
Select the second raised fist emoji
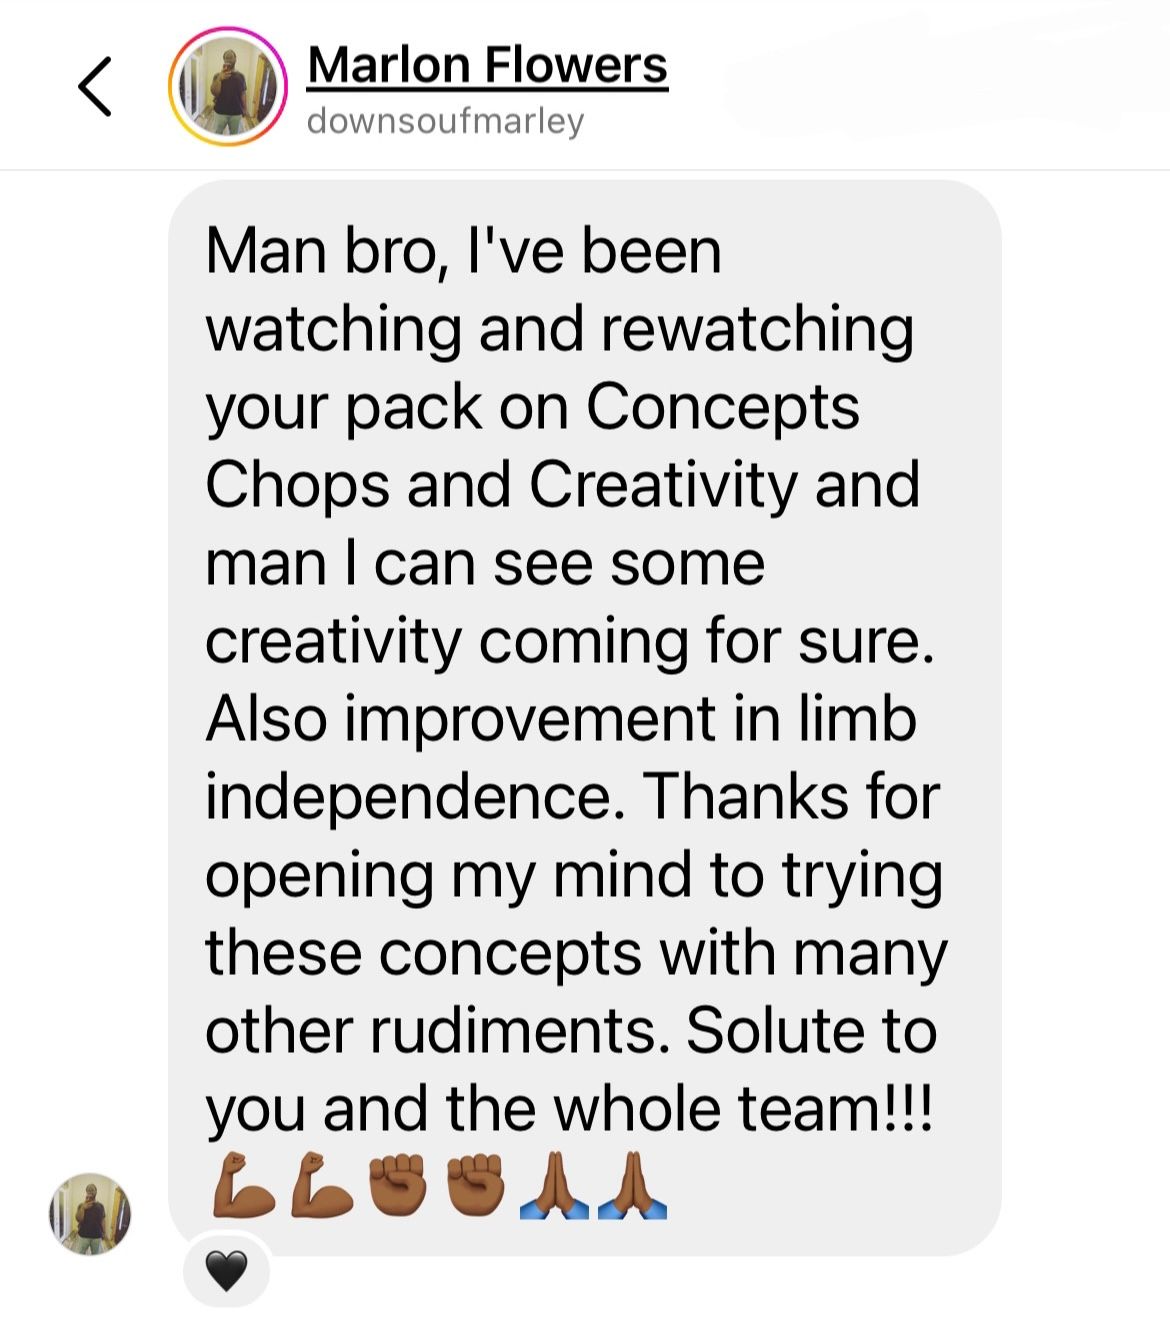point(476,1185)
